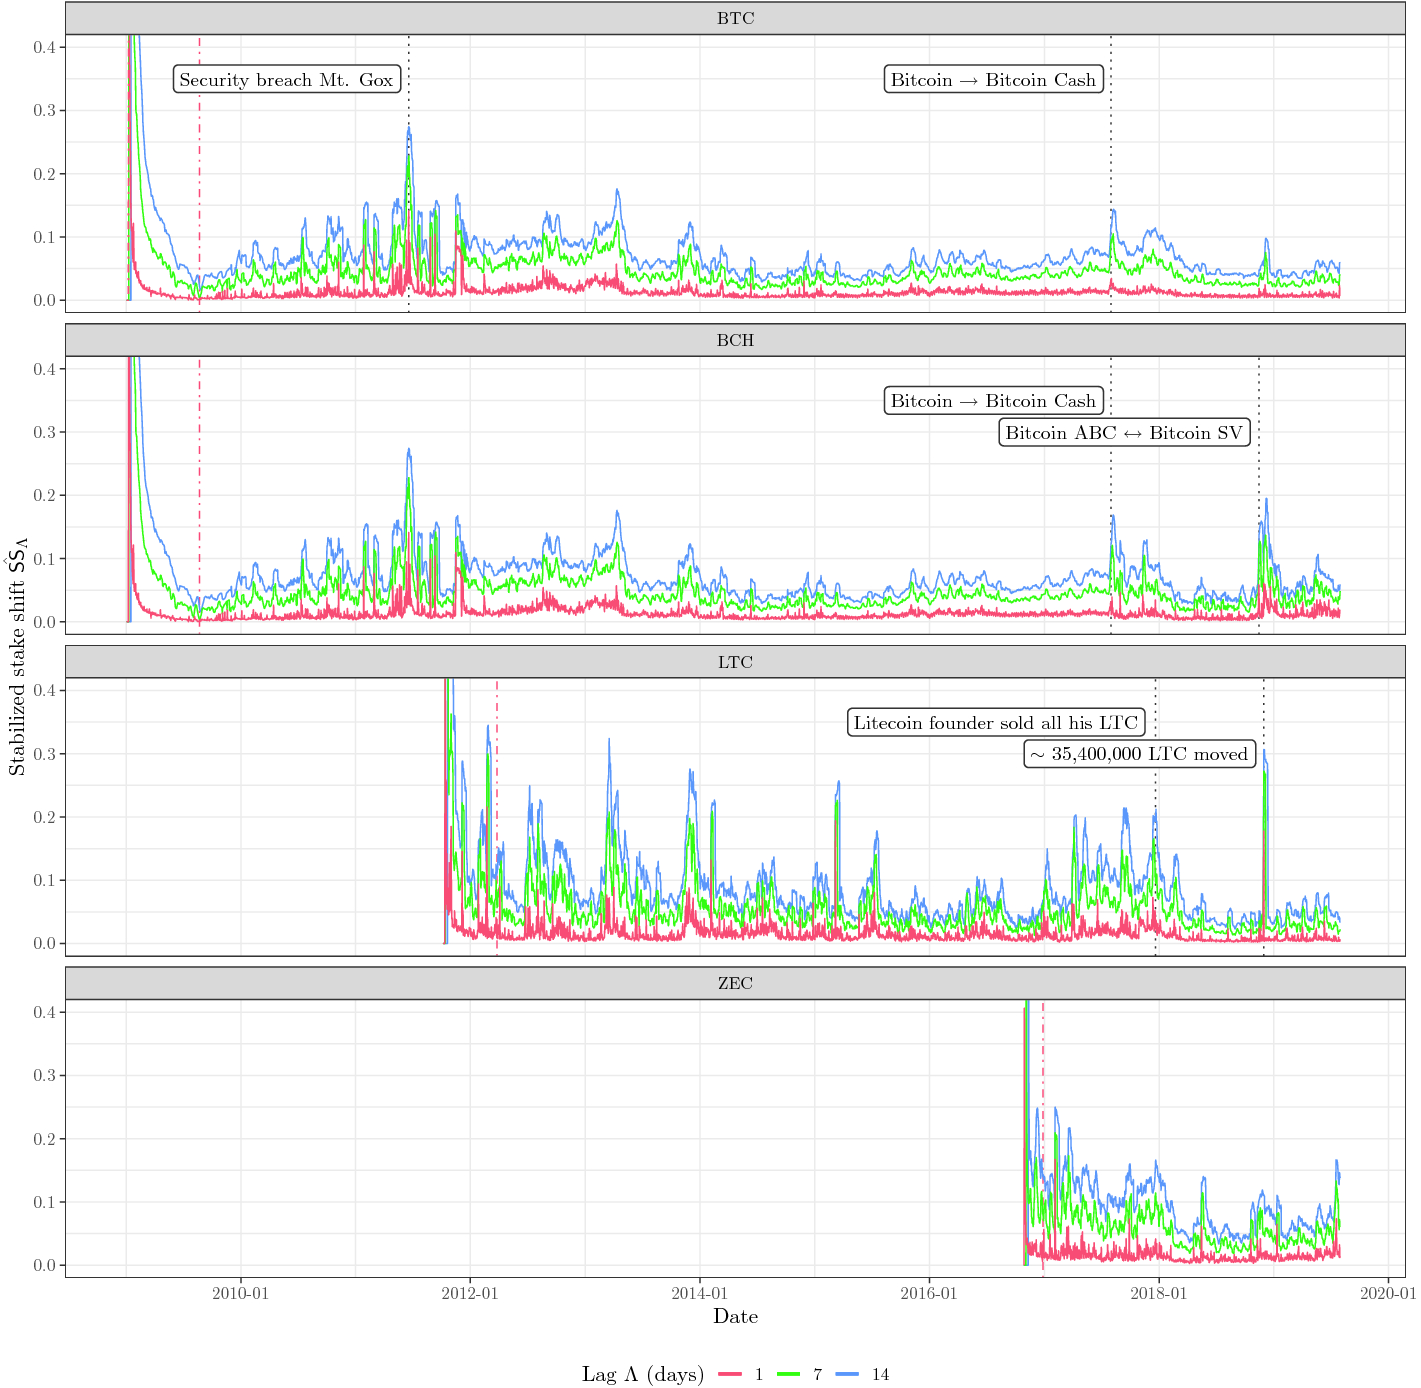This screenshot has height=1388, width=1421.
Task: Select the BCH panel header strip
Action: (735, 340)
